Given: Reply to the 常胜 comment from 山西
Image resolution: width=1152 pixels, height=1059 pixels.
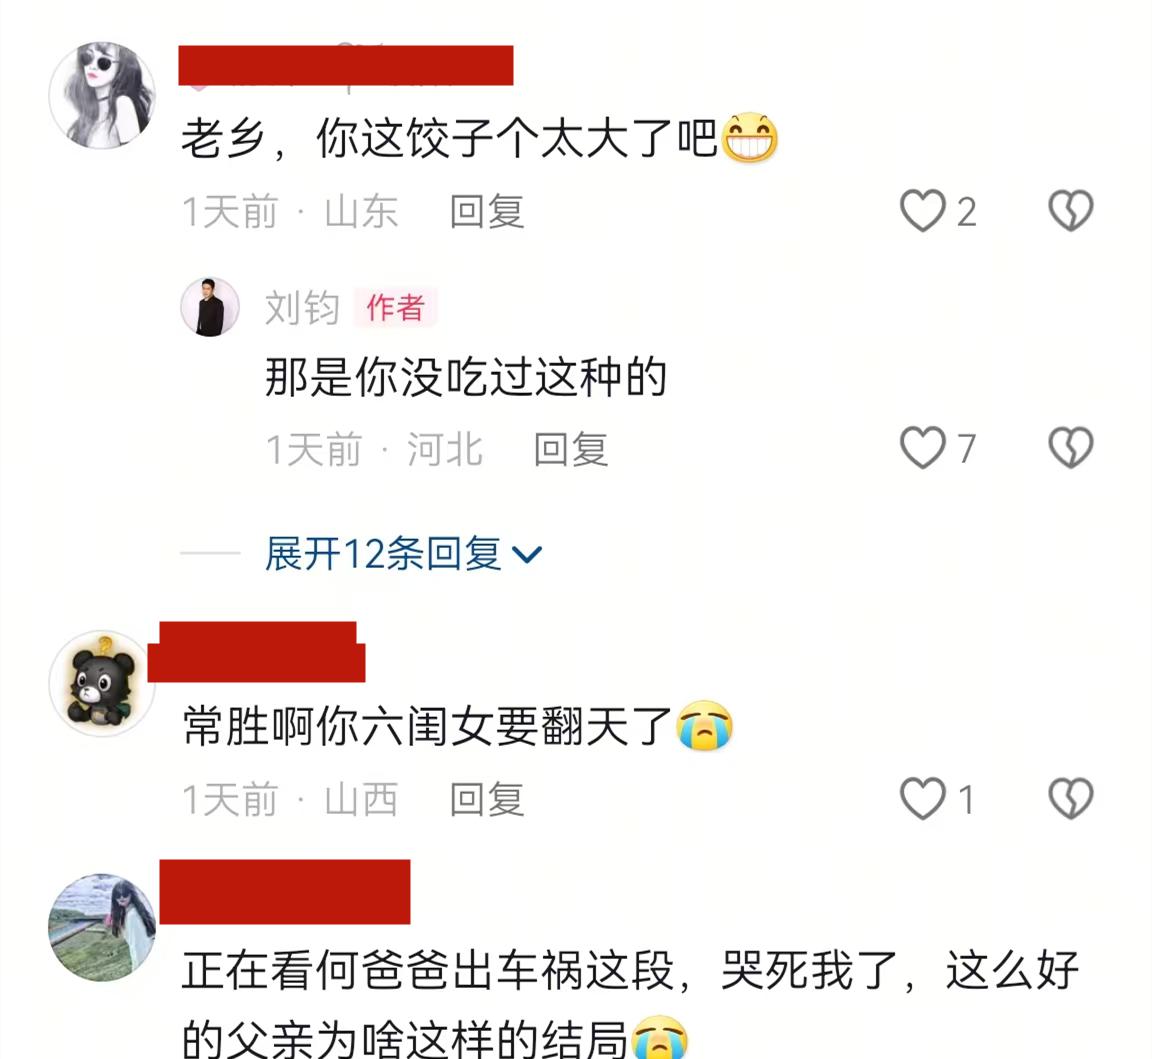Looking at the screenshot, I should (x=487, y=800).
